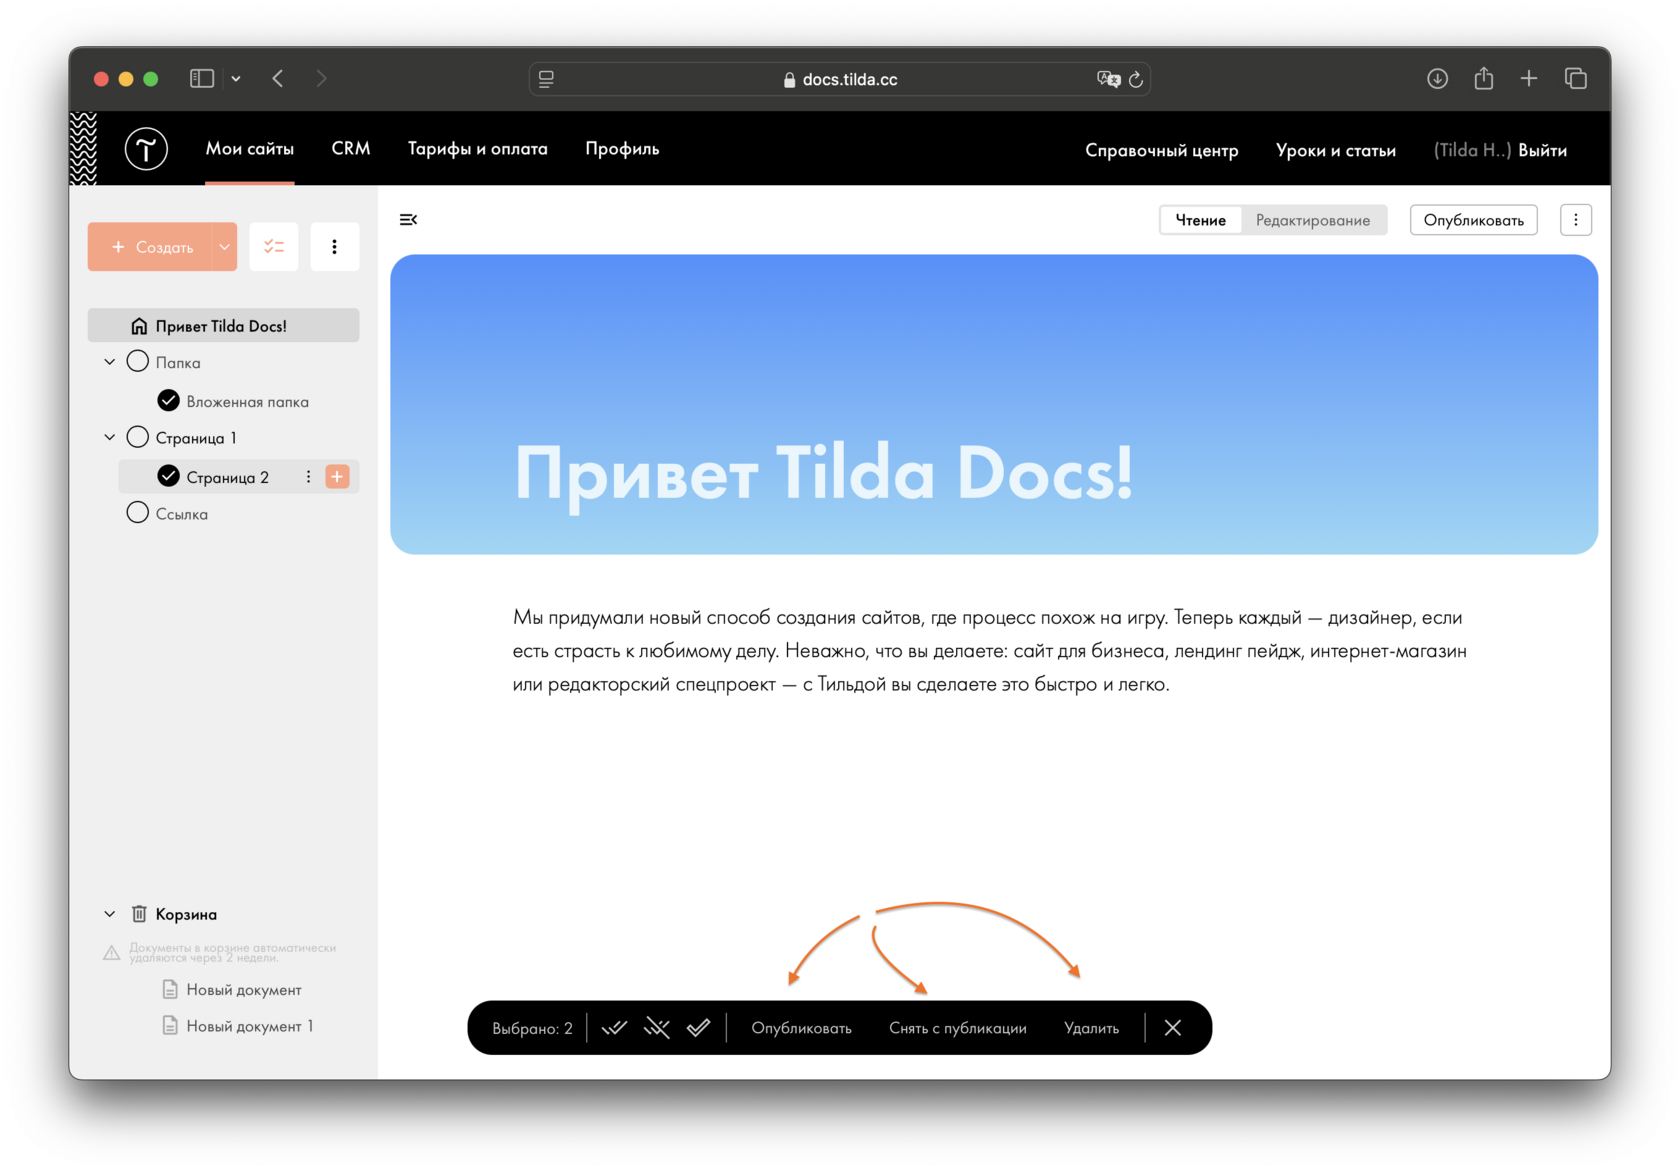
Task: Click the Привет Tilda Docs! banner heading
Action: coord(824,473)
